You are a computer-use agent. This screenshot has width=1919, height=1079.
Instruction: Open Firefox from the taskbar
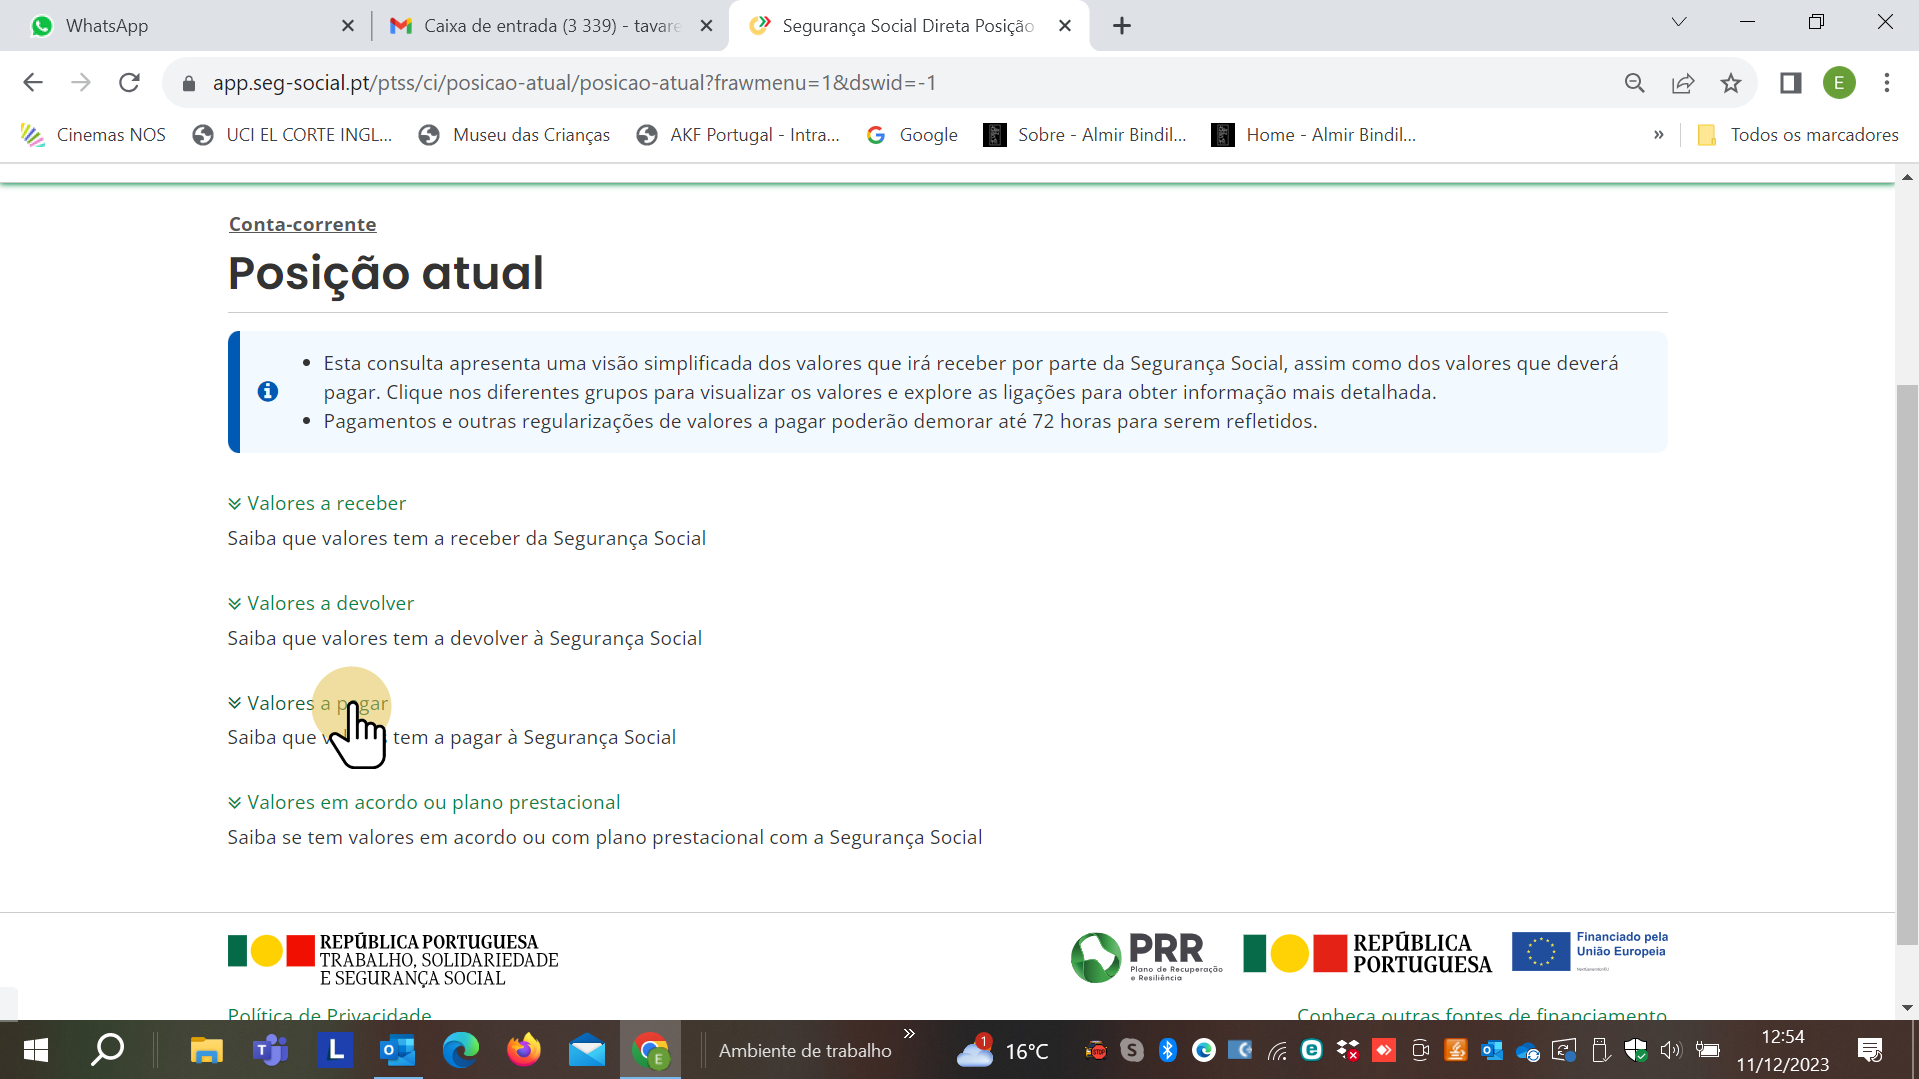(x=523, y=1050)
